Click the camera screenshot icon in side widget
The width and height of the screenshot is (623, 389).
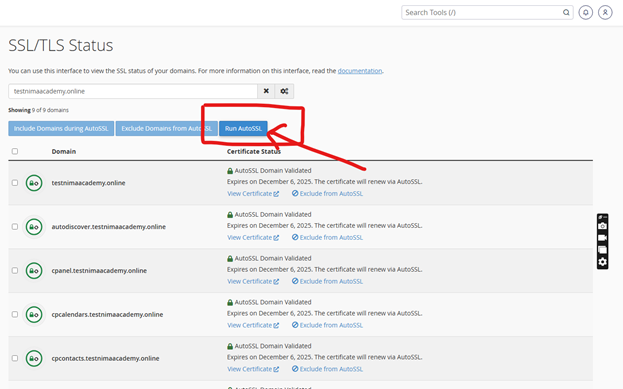602,226
